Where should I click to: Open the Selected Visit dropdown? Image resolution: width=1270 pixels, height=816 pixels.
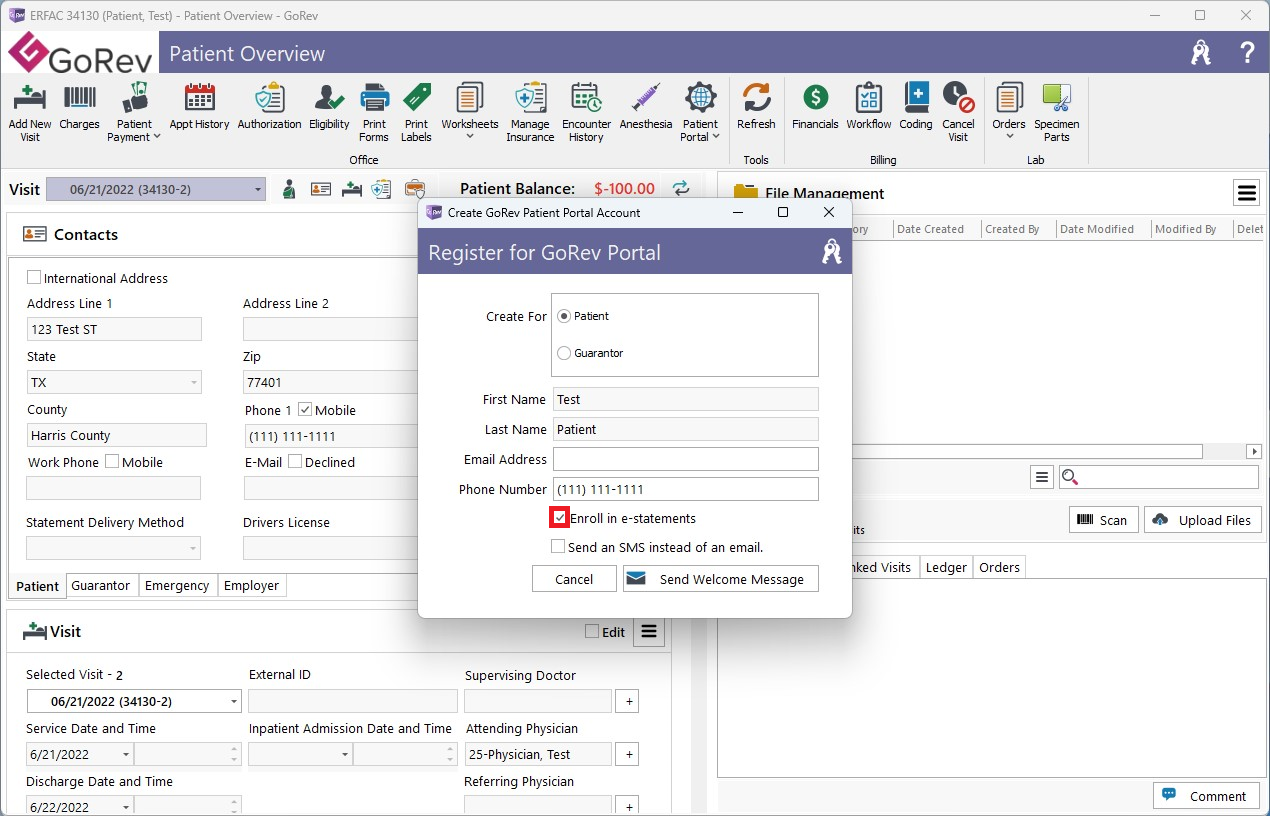tap(234, 702)
